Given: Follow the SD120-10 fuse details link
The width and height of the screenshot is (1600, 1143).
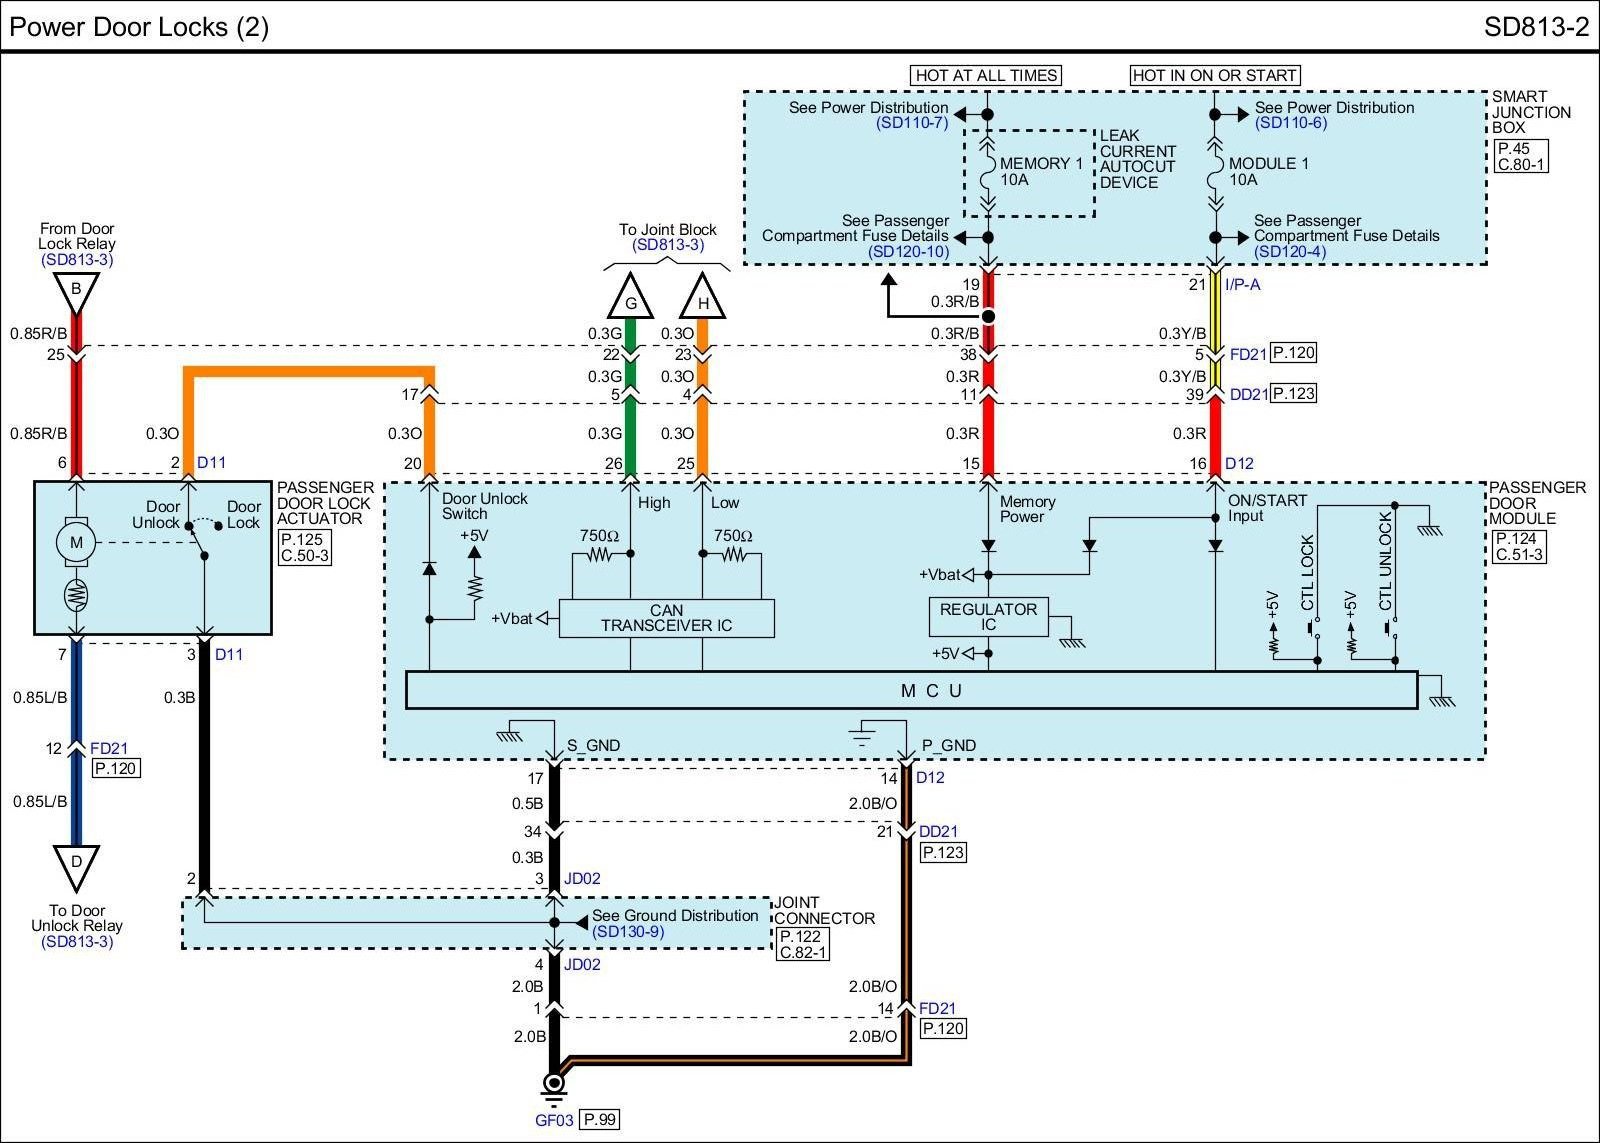Looking at the screenshot, I should tap(909, 252).
